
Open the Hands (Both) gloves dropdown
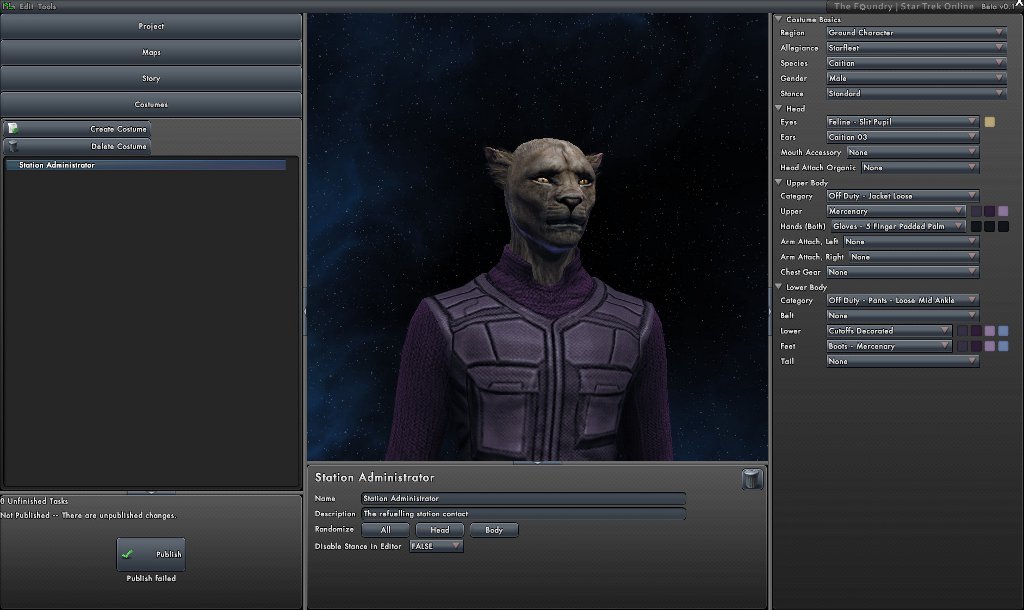pos(898,227)
